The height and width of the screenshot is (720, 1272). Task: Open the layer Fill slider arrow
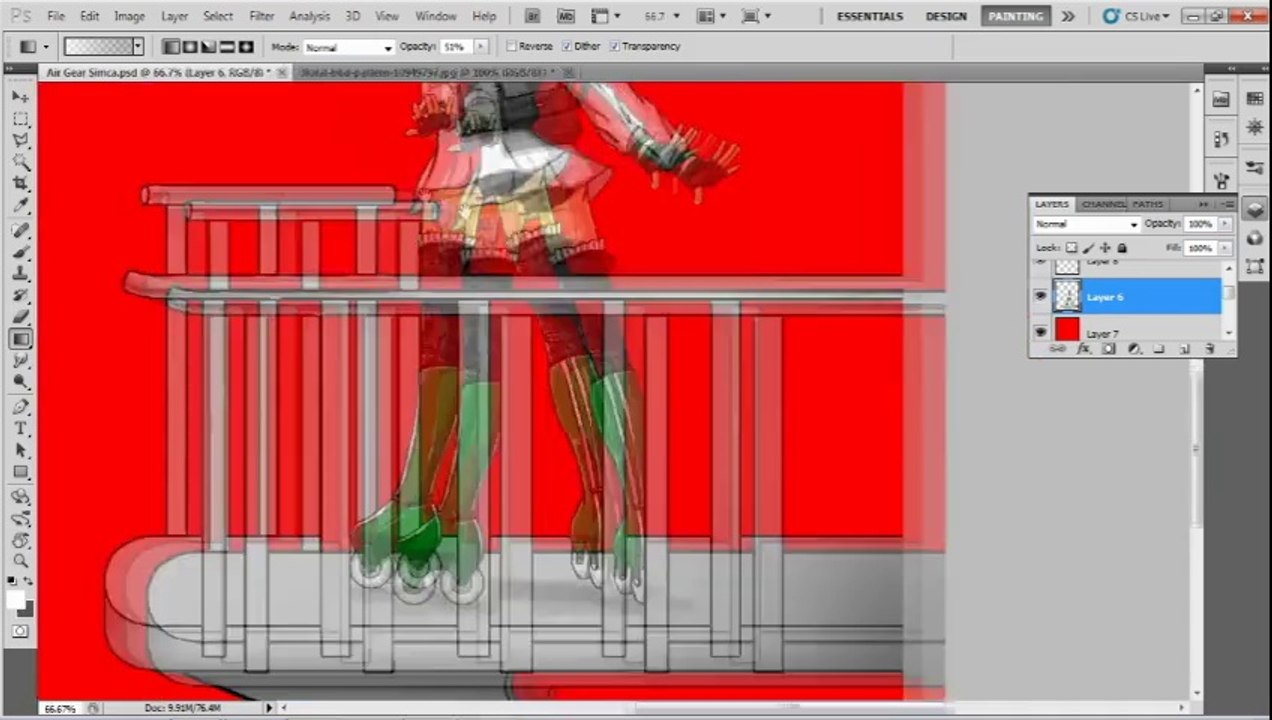click(1225, 248)
